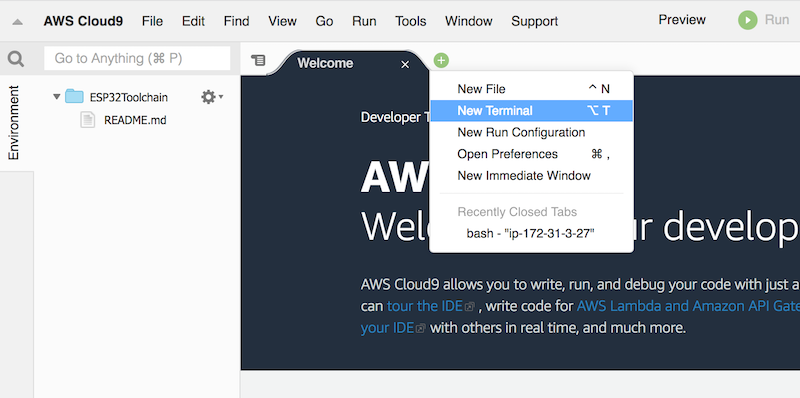Close the Welcome tab
This screenshot has width=800, height=398.
[405, 64]
